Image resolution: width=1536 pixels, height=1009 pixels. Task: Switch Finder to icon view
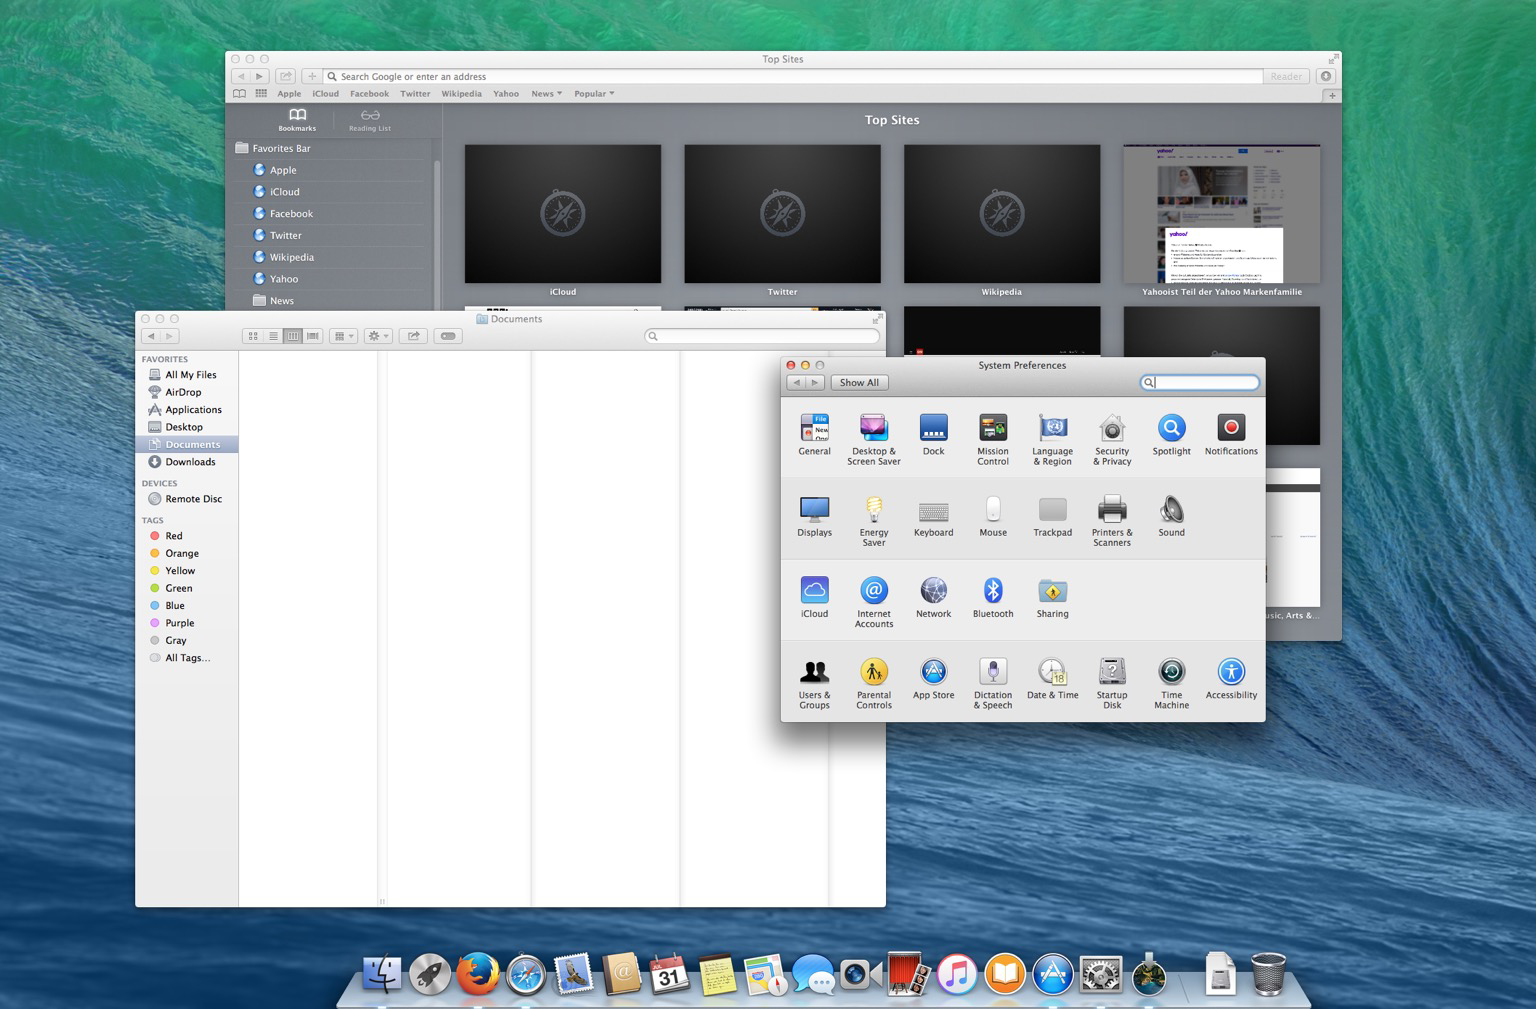[253, 336]
